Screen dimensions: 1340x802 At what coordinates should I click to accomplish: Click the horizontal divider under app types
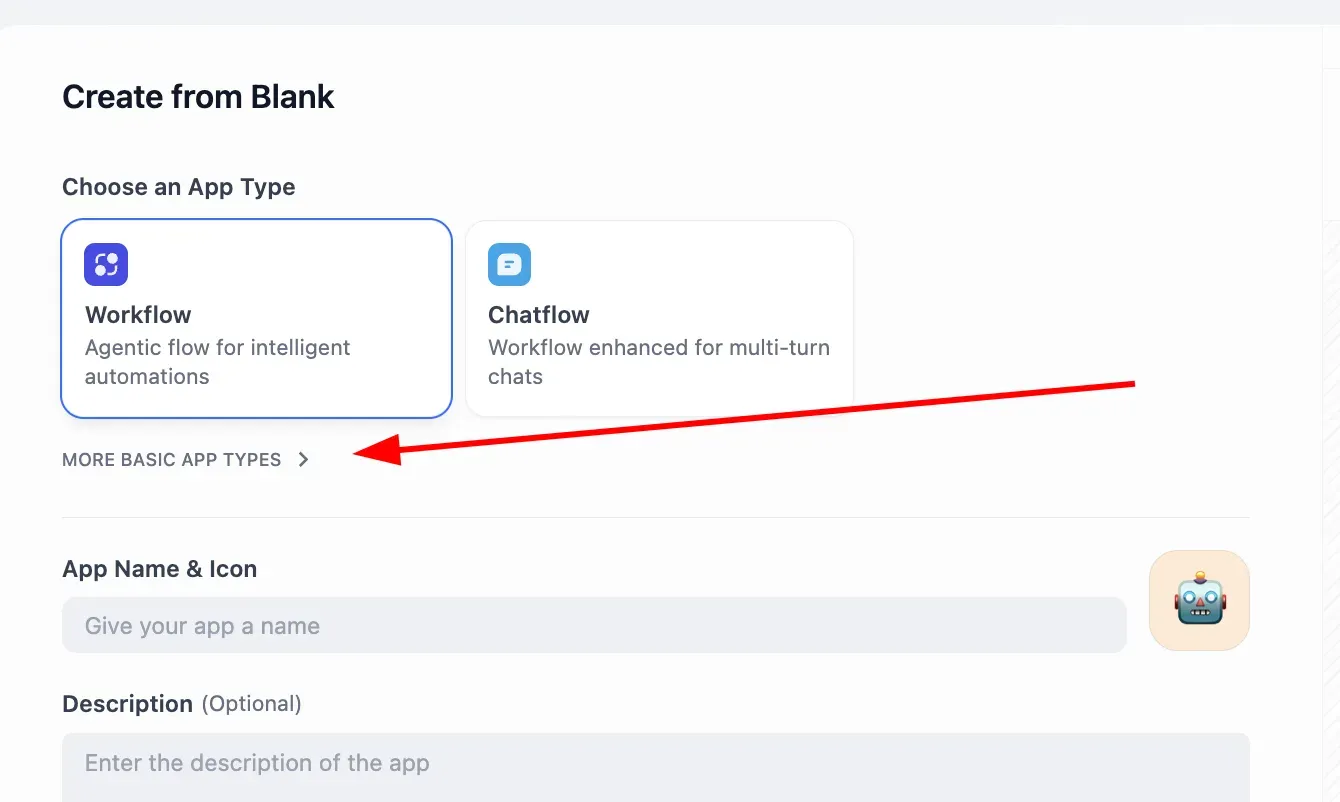(656, 517)
